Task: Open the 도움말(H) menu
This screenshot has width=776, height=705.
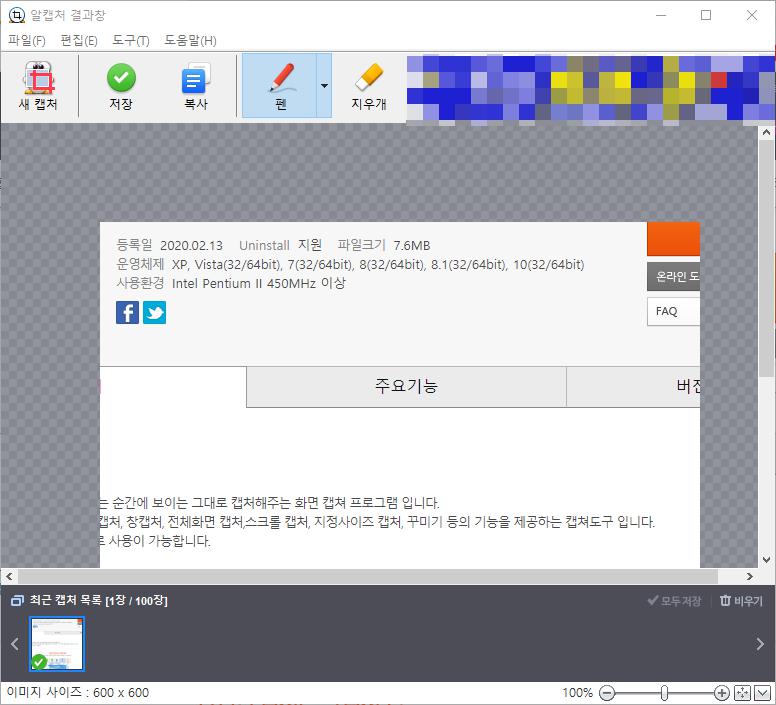Action: pos(191,40)
